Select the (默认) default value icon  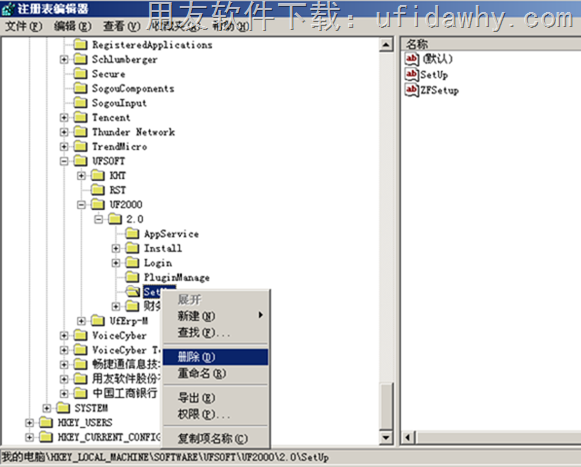pos(411,59)
